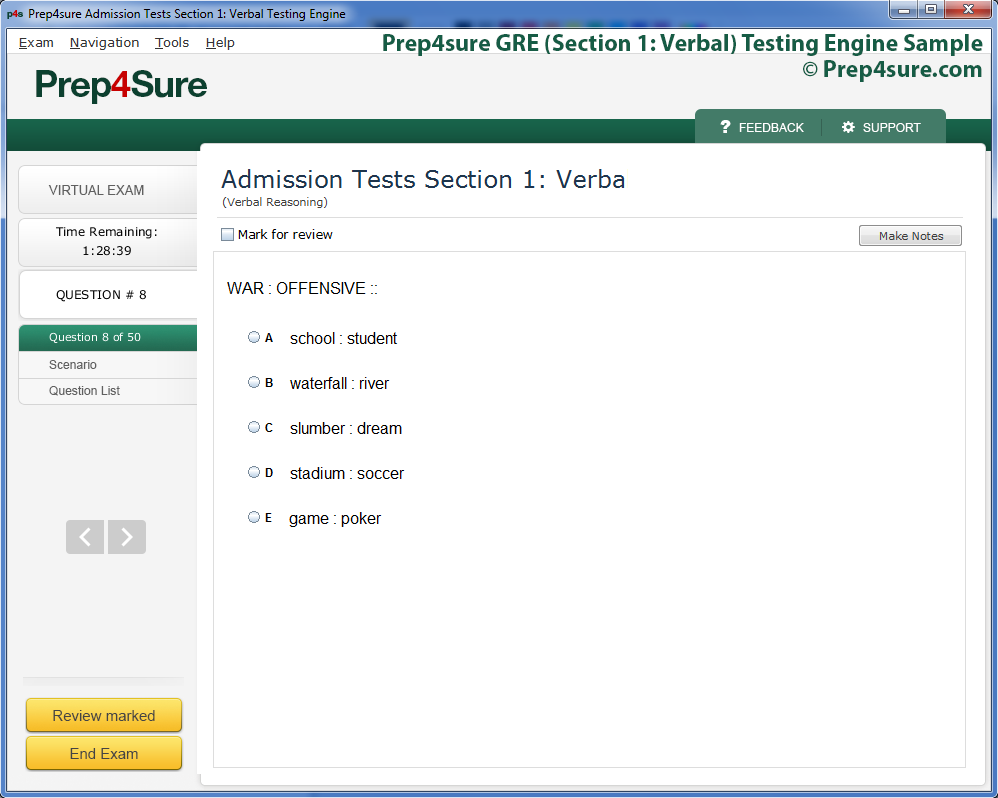Viewport: 998px width, 798px height.
Task: Click the Support gear icon
Action: coord(848,127)
